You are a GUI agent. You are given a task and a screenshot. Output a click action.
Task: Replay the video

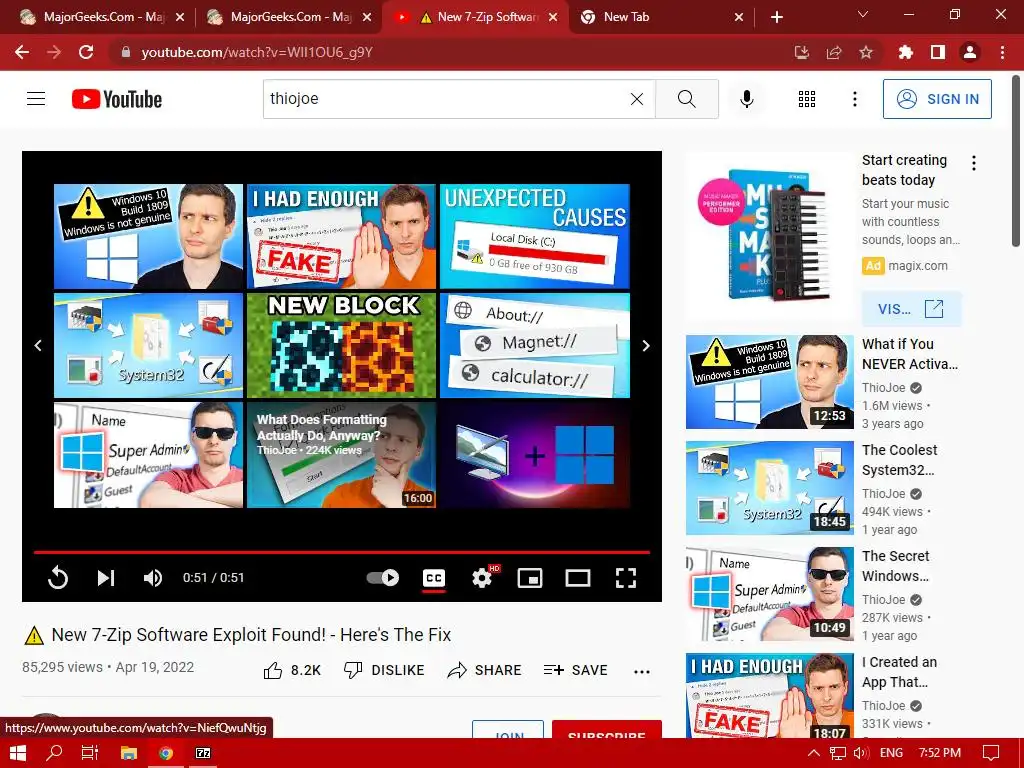click(57, 577)
